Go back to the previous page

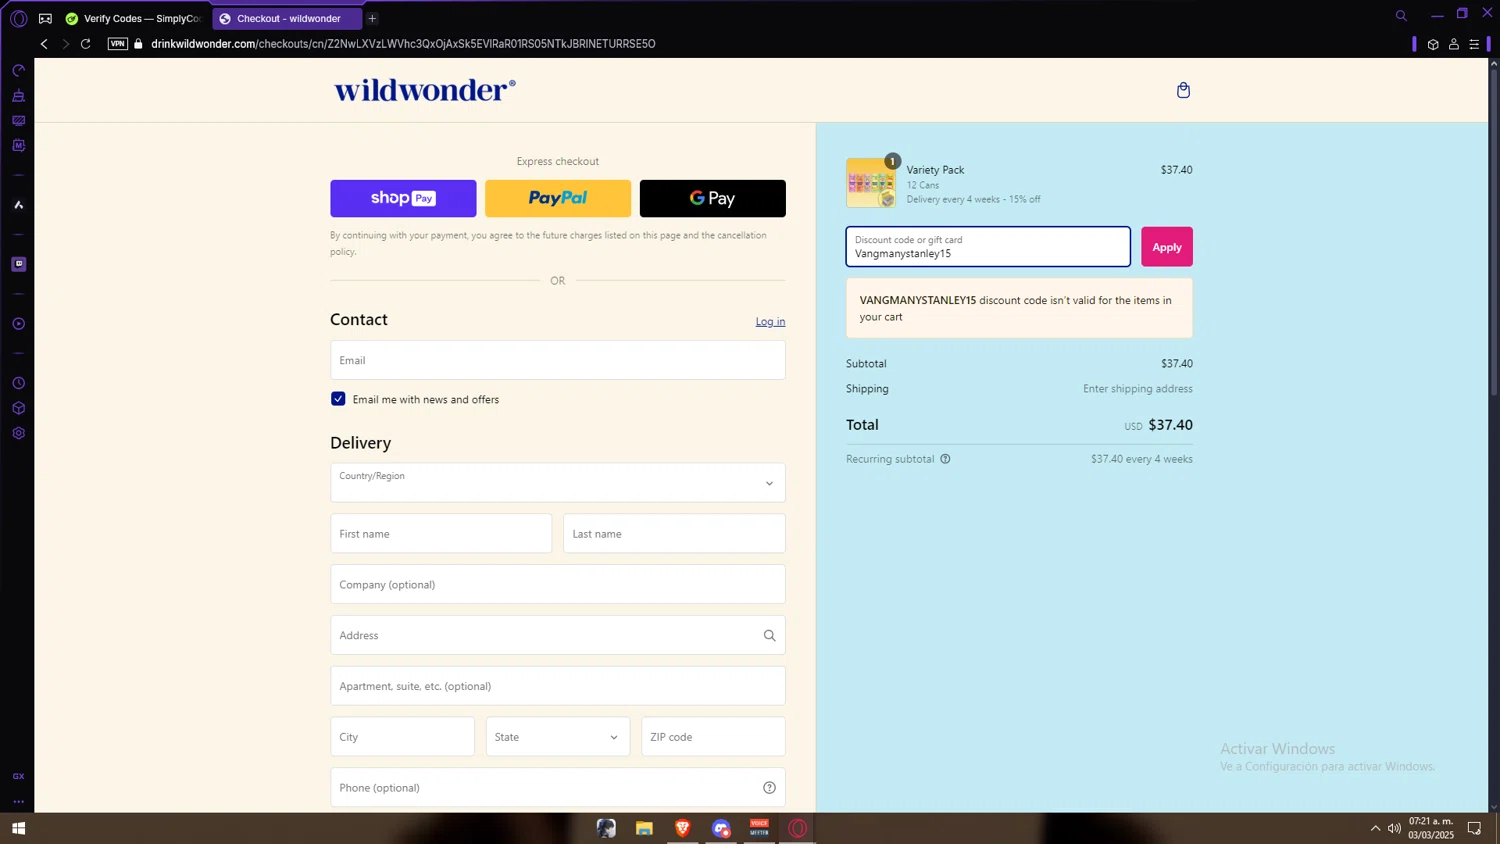pos(44,44)
